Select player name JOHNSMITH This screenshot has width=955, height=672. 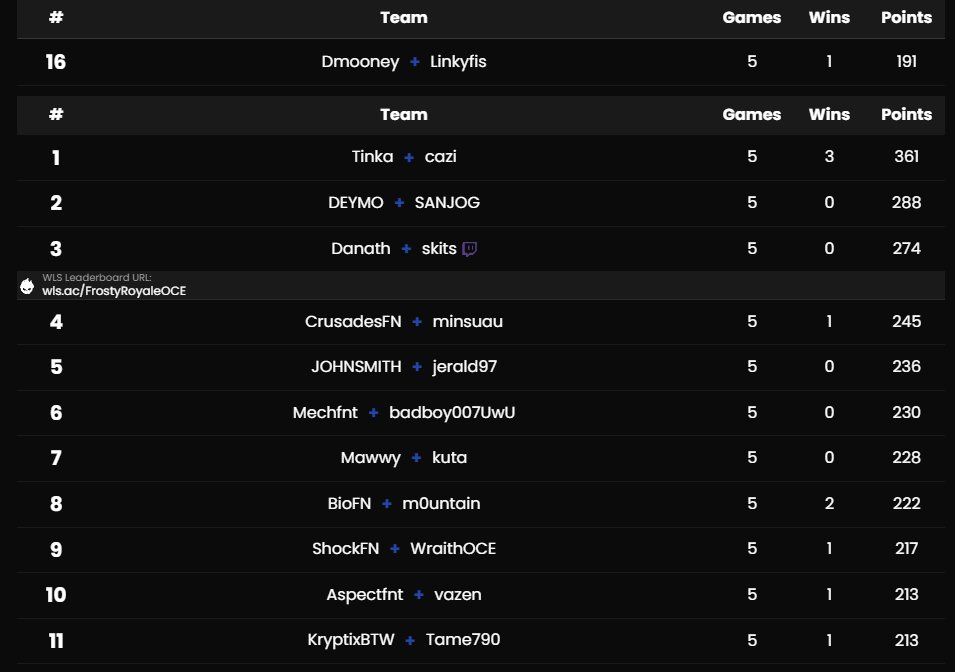(356, 366)
